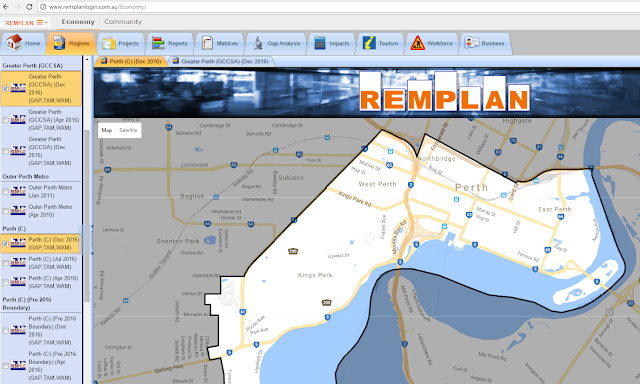Click Greater Perth (GCCSA) (Apr 2016) dataset icon

18,120
